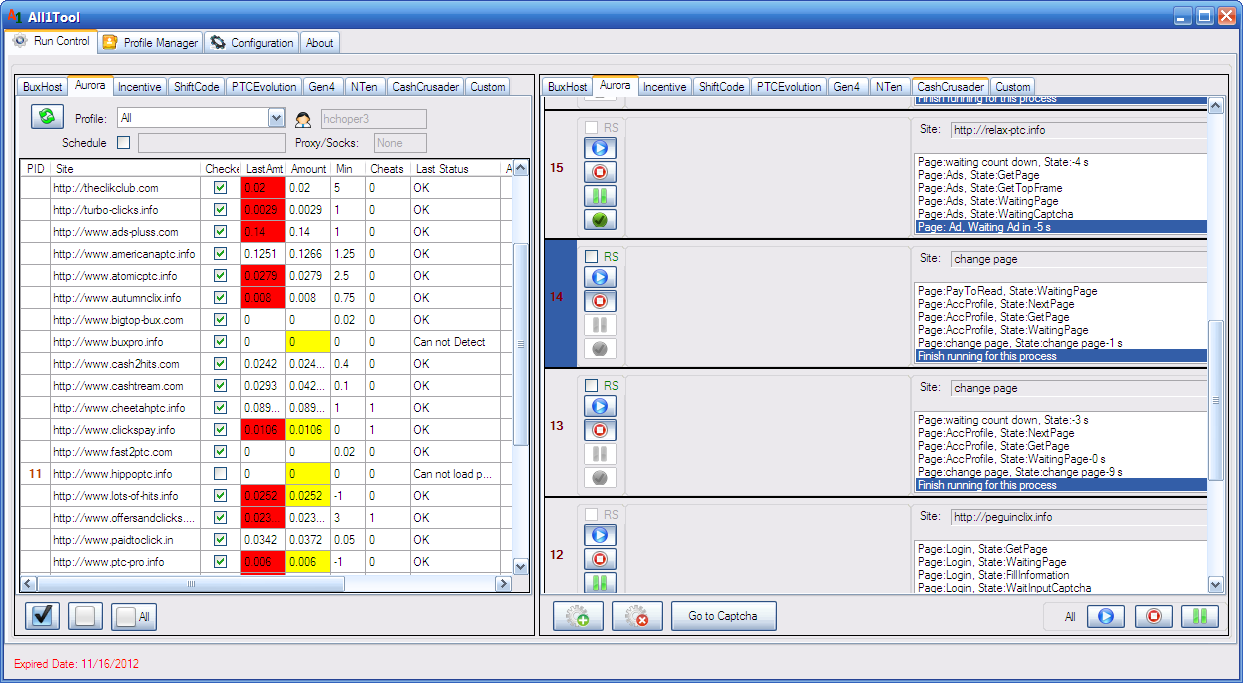
Task: Check the box for hippoptc.info site row
Action: [x=220, y=474]
